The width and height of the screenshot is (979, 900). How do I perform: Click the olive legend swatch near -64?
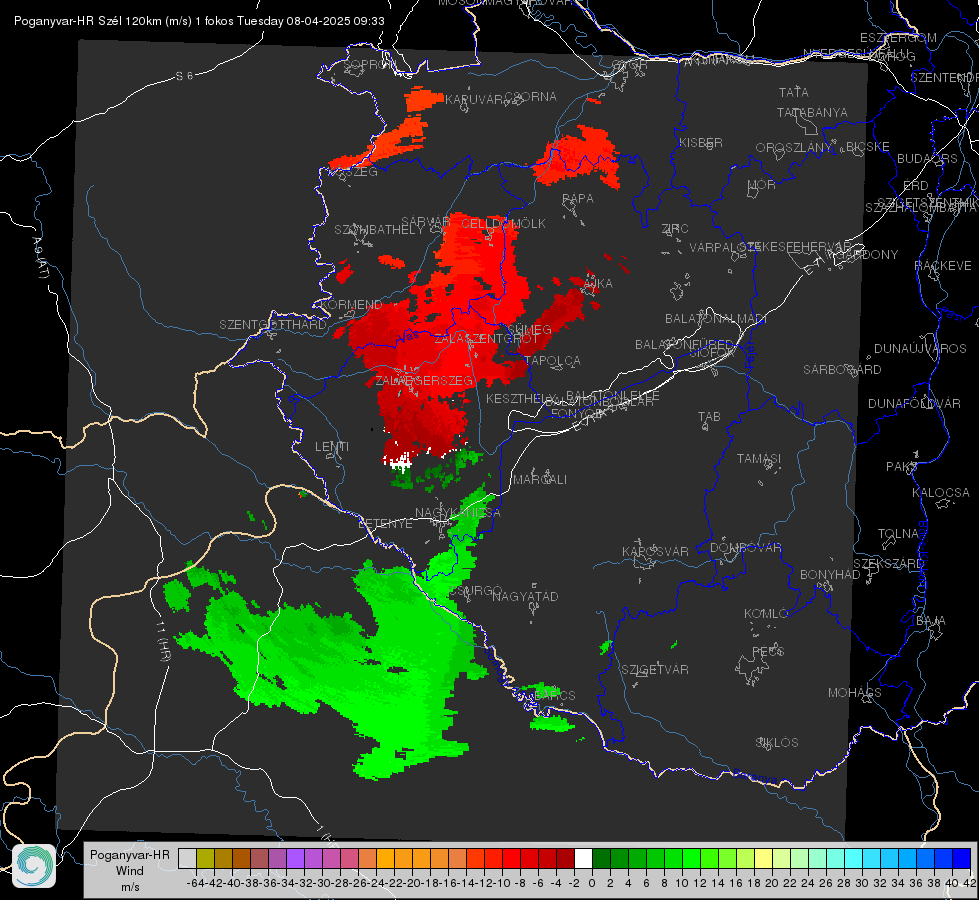[205, 858]
